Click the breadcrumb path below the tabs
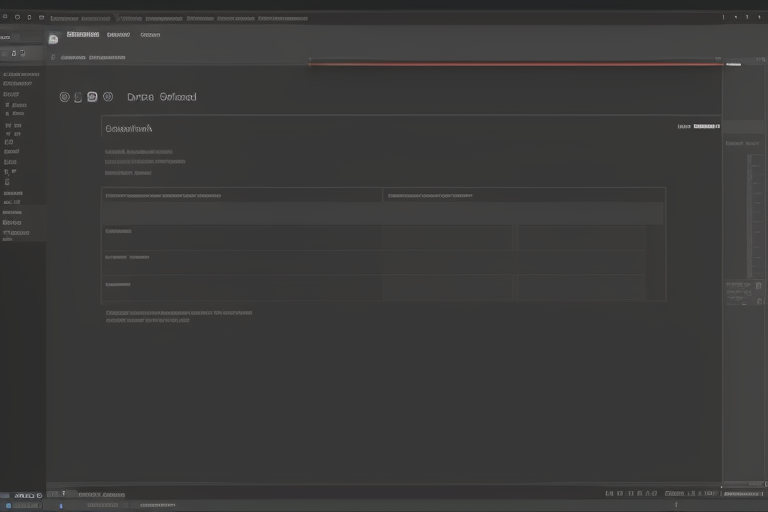Image resolution: width=768 pixels, height=512 pixels. pyautogui.click(x=92, y=58)
